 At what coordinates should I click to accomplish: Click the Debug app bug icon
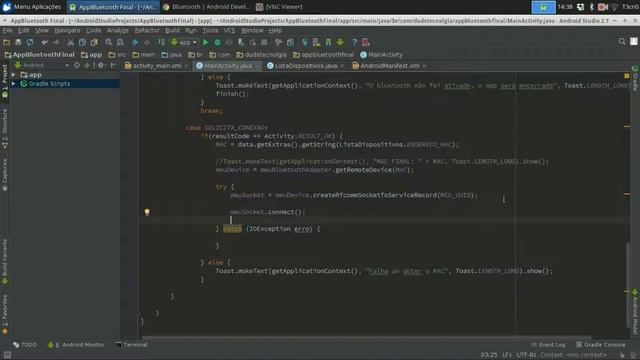tap(218, 42)
